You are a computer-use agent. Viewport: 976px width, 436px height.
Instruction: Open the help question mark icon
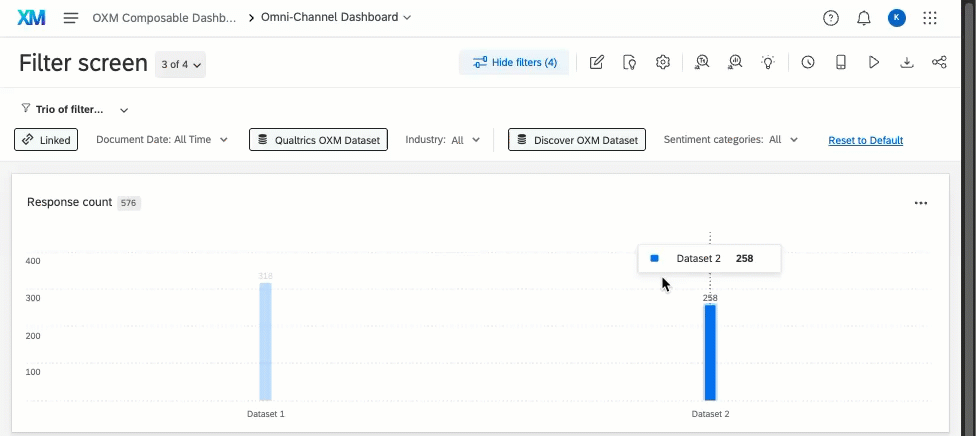(x=831, y=18)
